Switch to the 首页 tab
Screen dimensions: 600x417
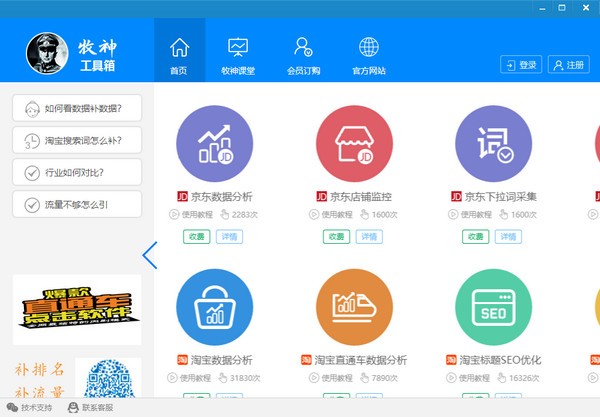(179, 55)
